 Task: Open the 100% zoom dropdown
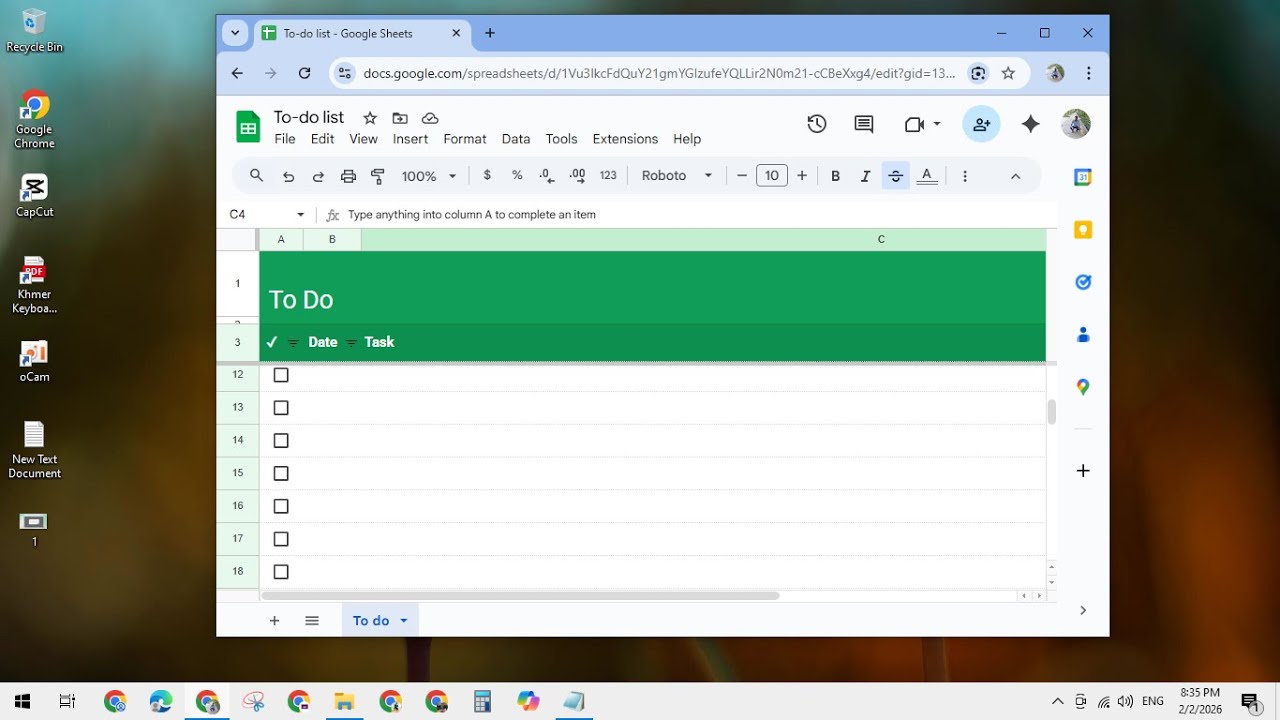coord(429,176)
